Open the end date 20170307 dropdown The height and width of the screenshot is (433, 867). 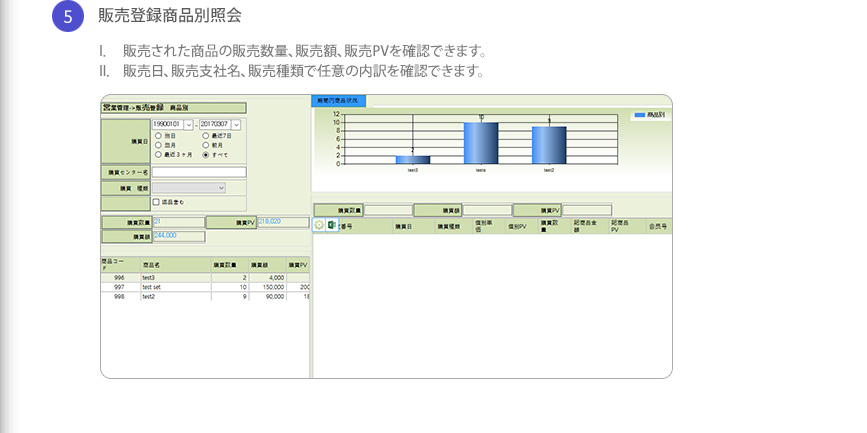point(236,124)
